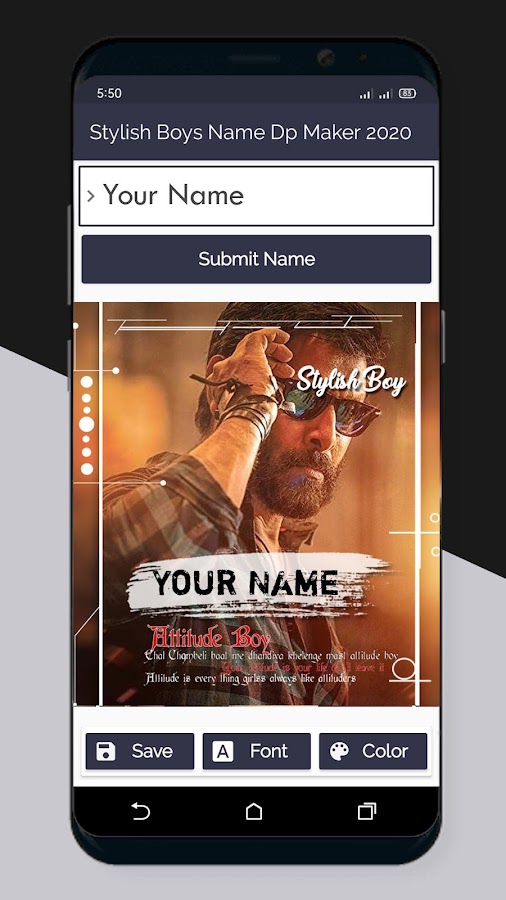This screenshot has height=900, width=506.
Task: Select the Stylish Boy text overlay
Action: pyautogui.click(x=351, y=381)
